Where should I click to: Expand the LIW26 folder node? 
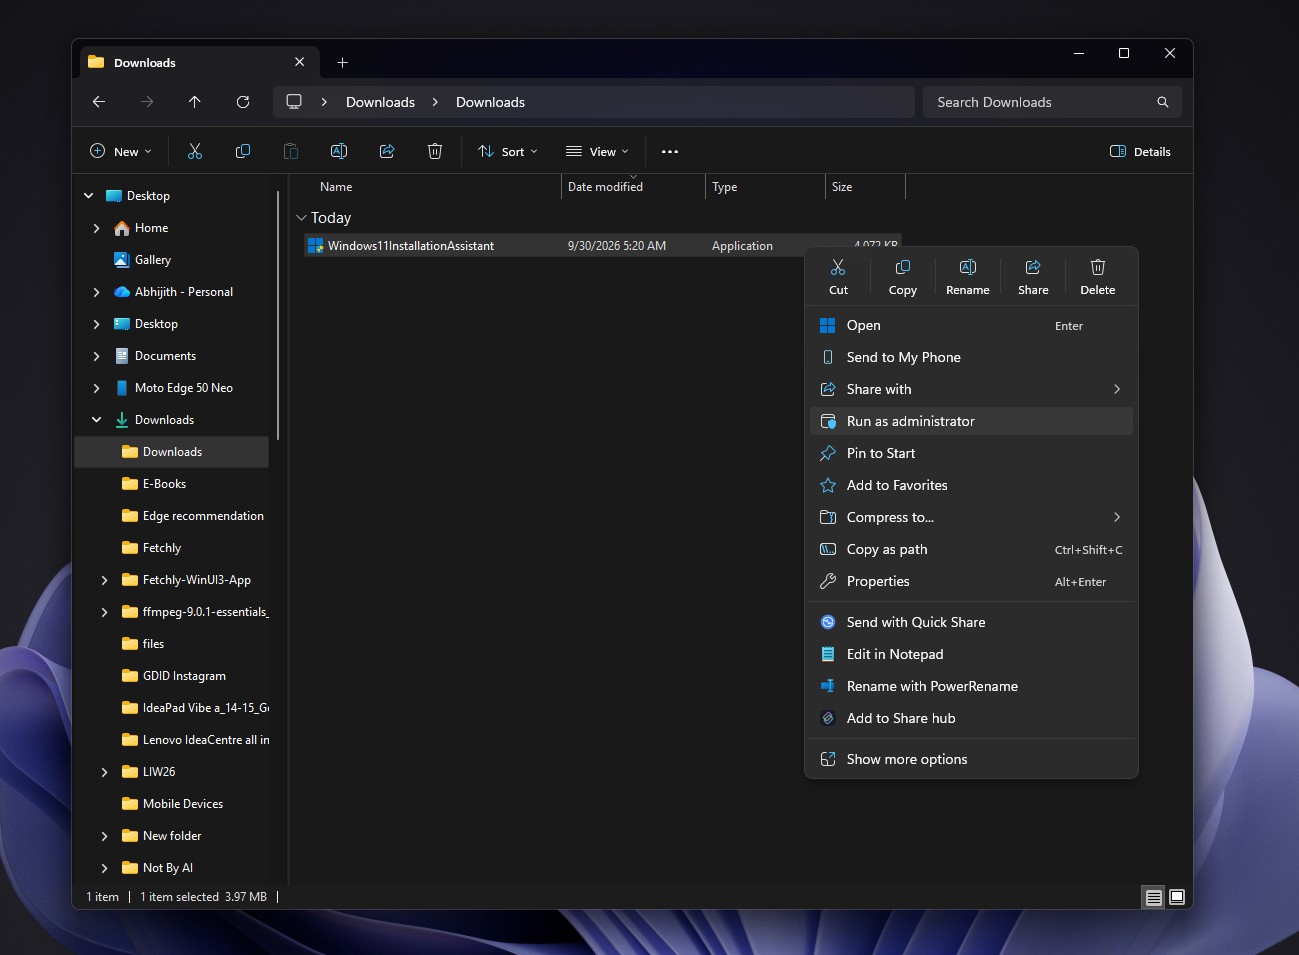[104, 772]
